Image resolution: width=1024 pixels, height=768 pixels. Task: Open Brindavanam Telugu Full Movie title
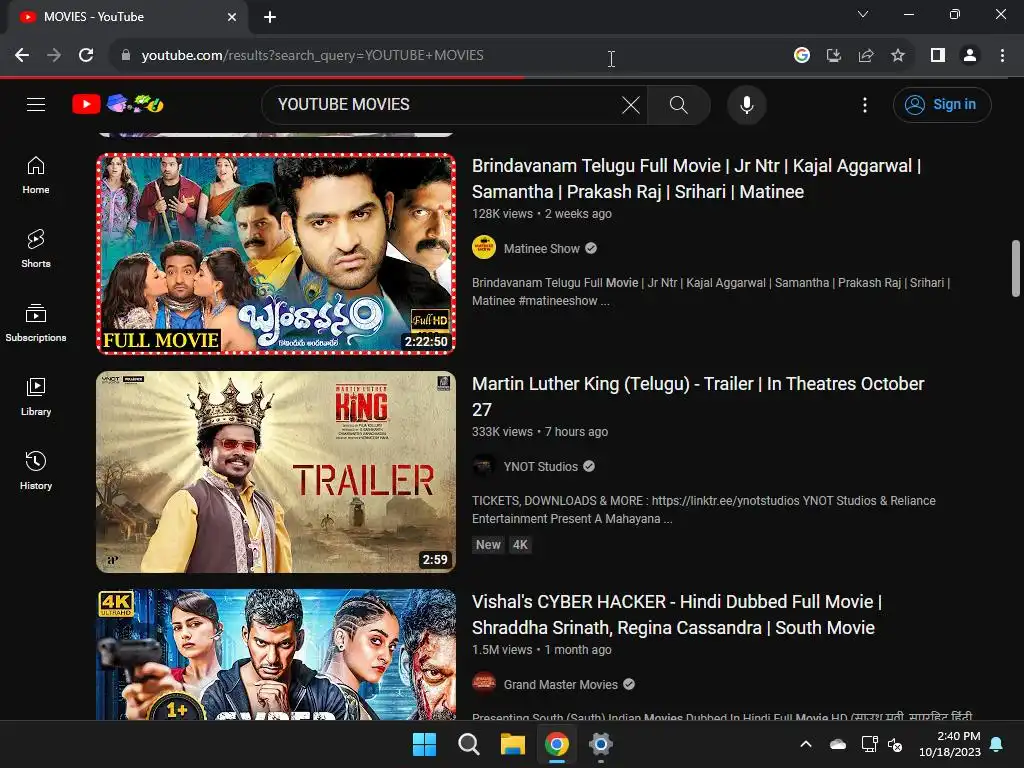696,178
